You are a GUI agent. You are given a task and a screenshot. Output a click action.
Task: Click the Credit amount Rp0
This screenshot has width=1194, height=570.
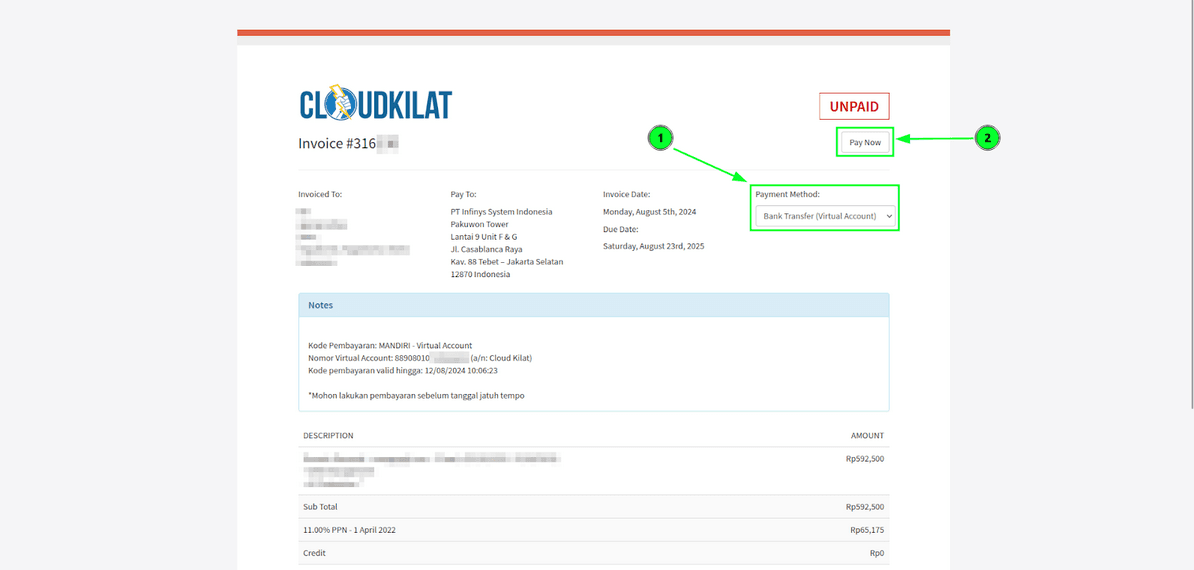click(x=877, y=553)
